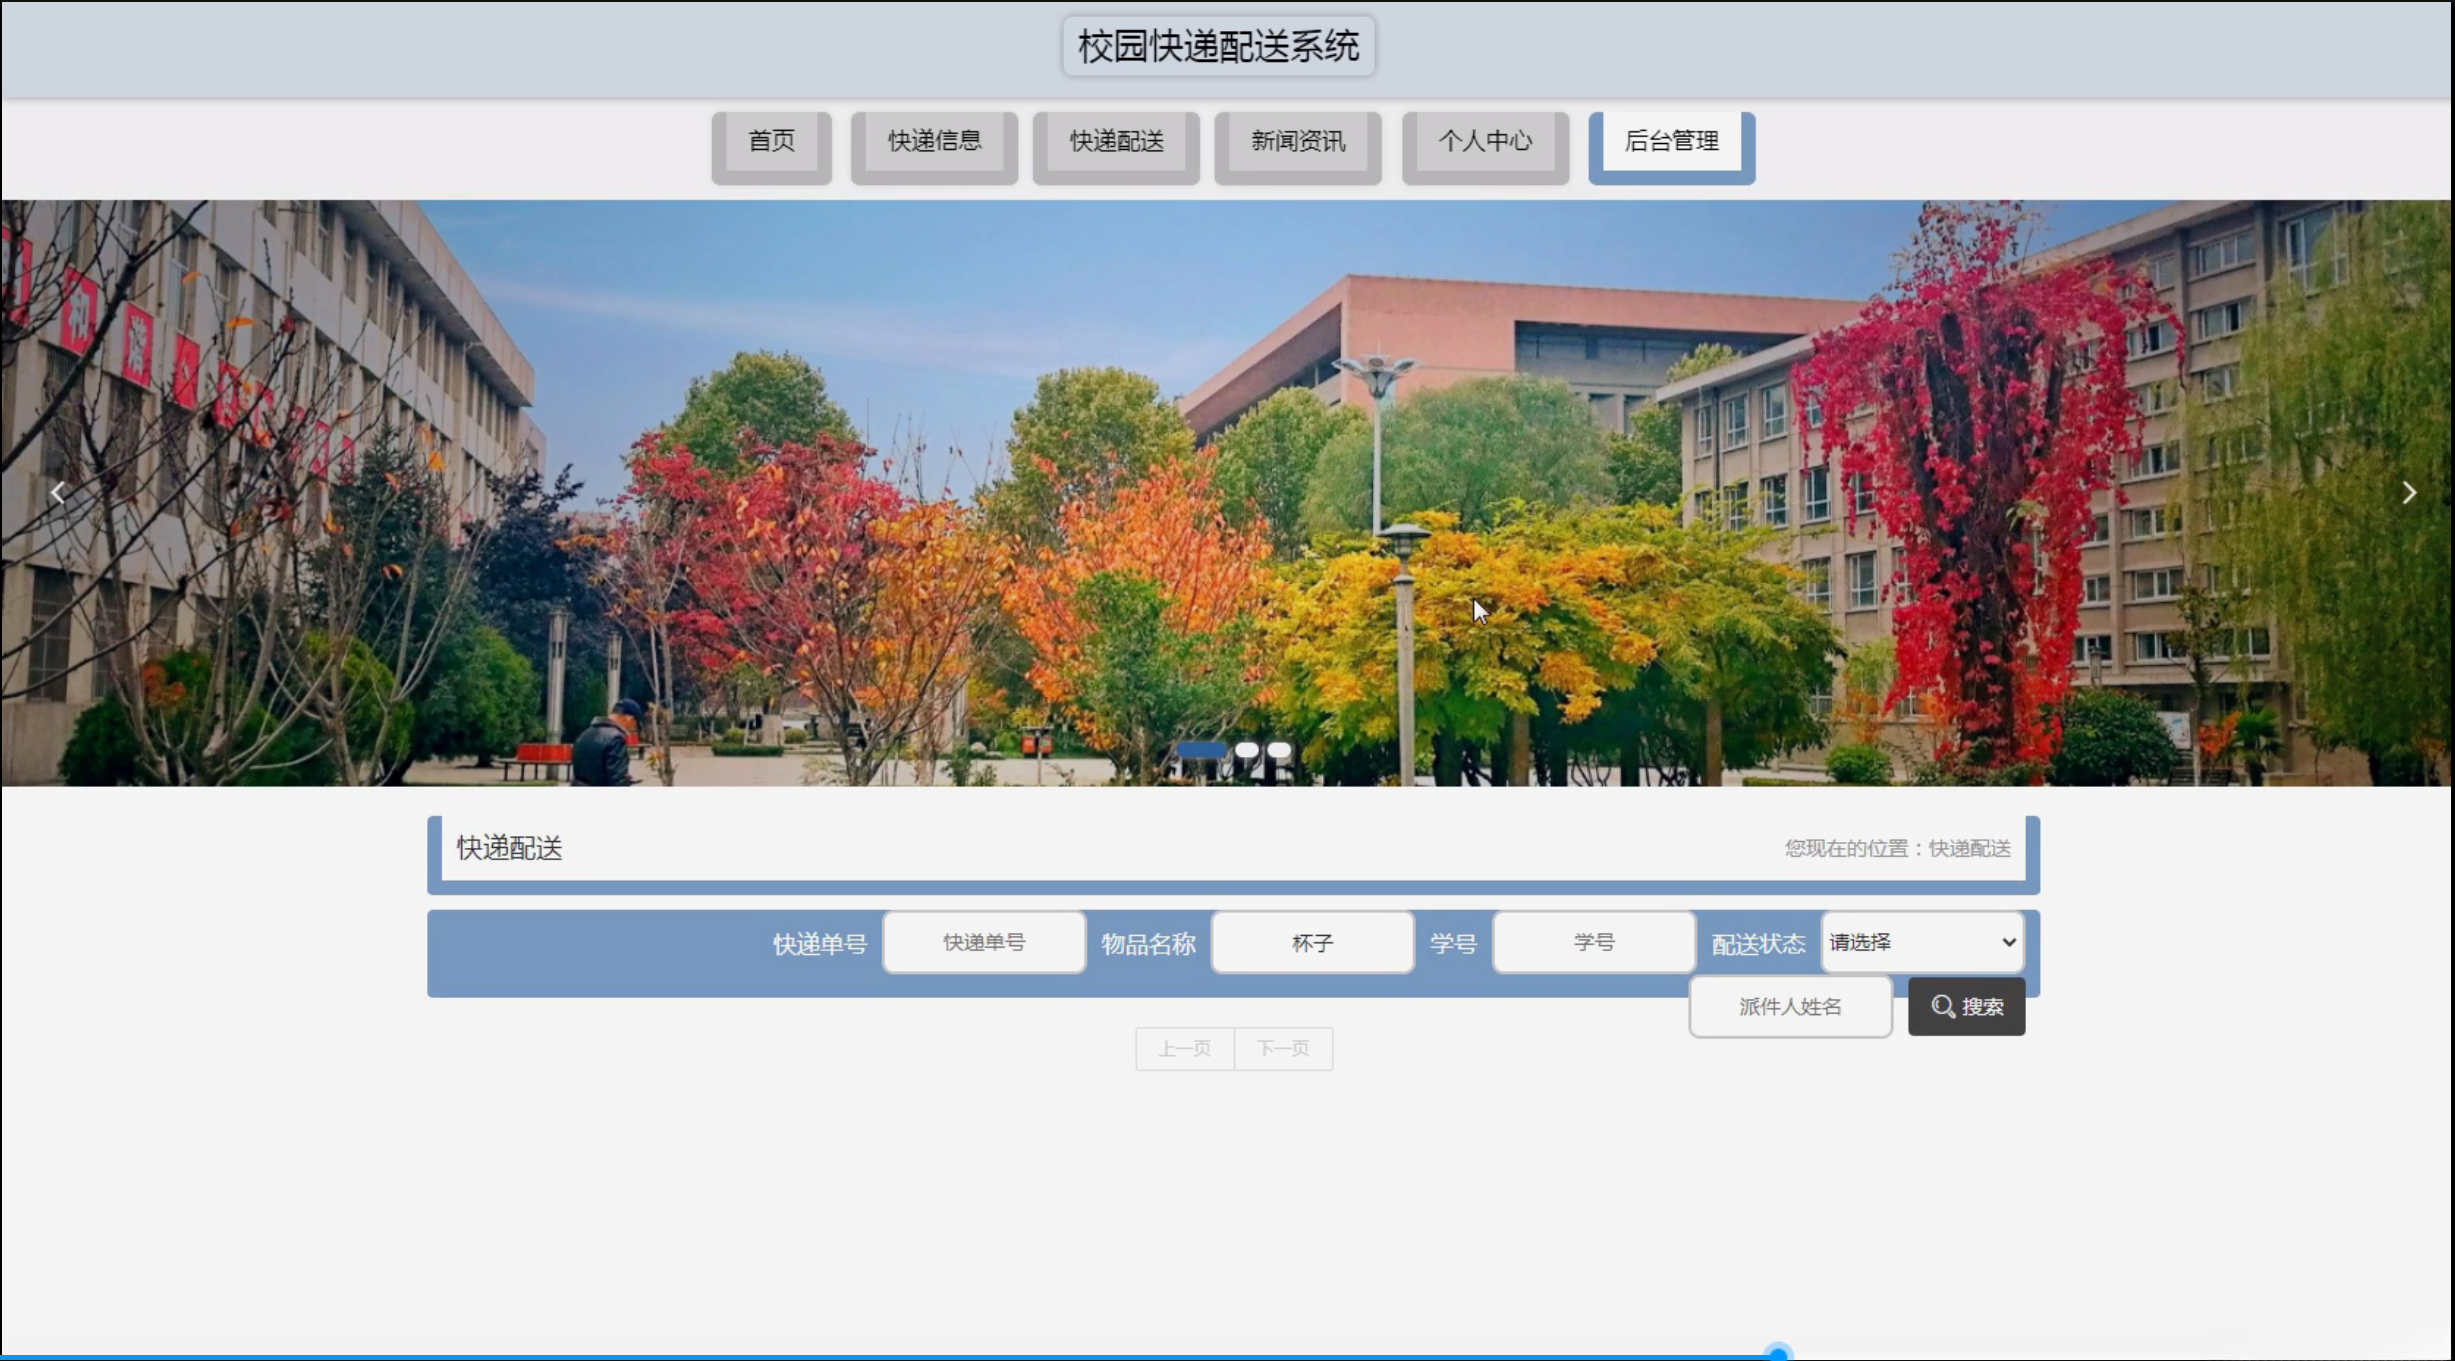Advance to the next carousel banner slide
Screen dimensions: 2455x1361
click(2409, 492)
